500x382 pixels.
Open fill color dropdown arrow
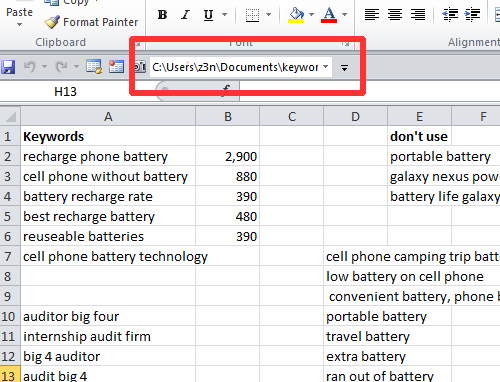(311, 15)
